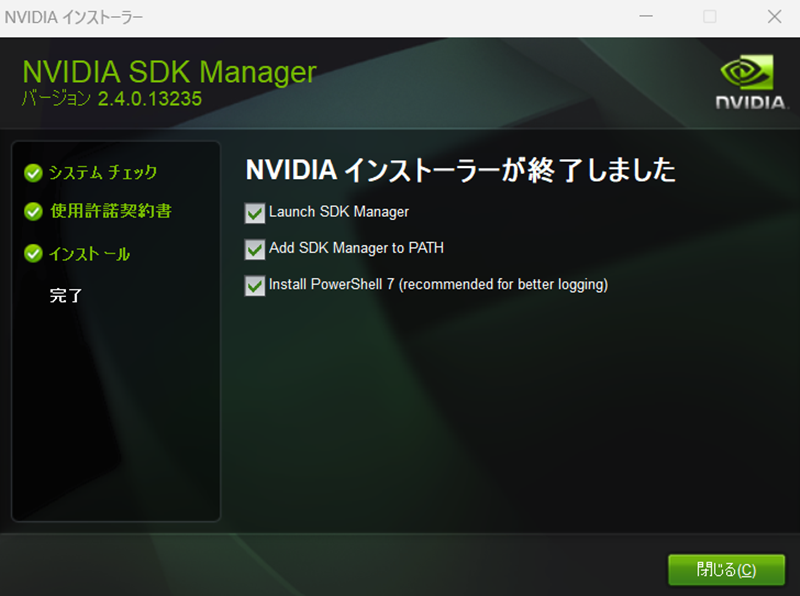Screen dimensions: 800x596
Task: Click the NVIDIA eye emblem logo
Action: point(745,74)
